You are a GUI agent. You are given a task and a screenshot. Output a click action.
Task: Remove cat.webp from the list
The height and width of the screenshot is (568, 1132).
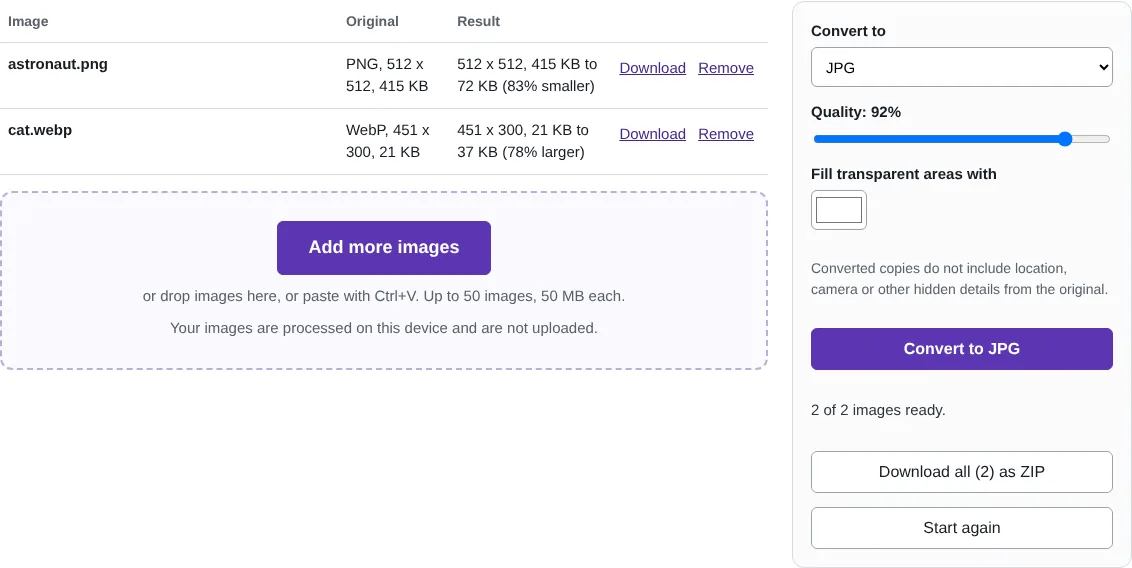[x=726, y=134]
